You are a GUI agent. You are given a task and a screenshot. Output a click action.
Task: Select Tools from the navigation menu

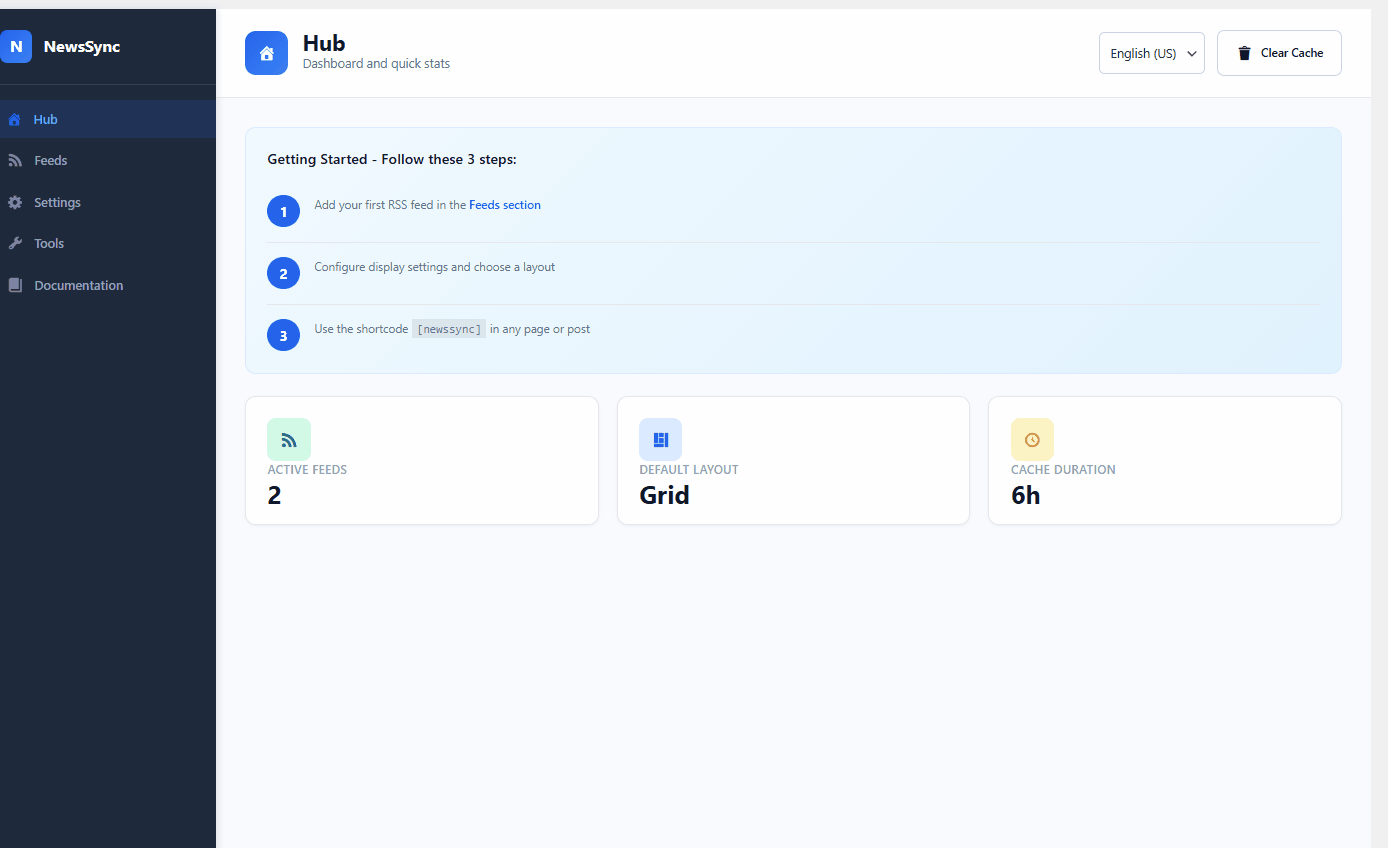coord(48,243)
